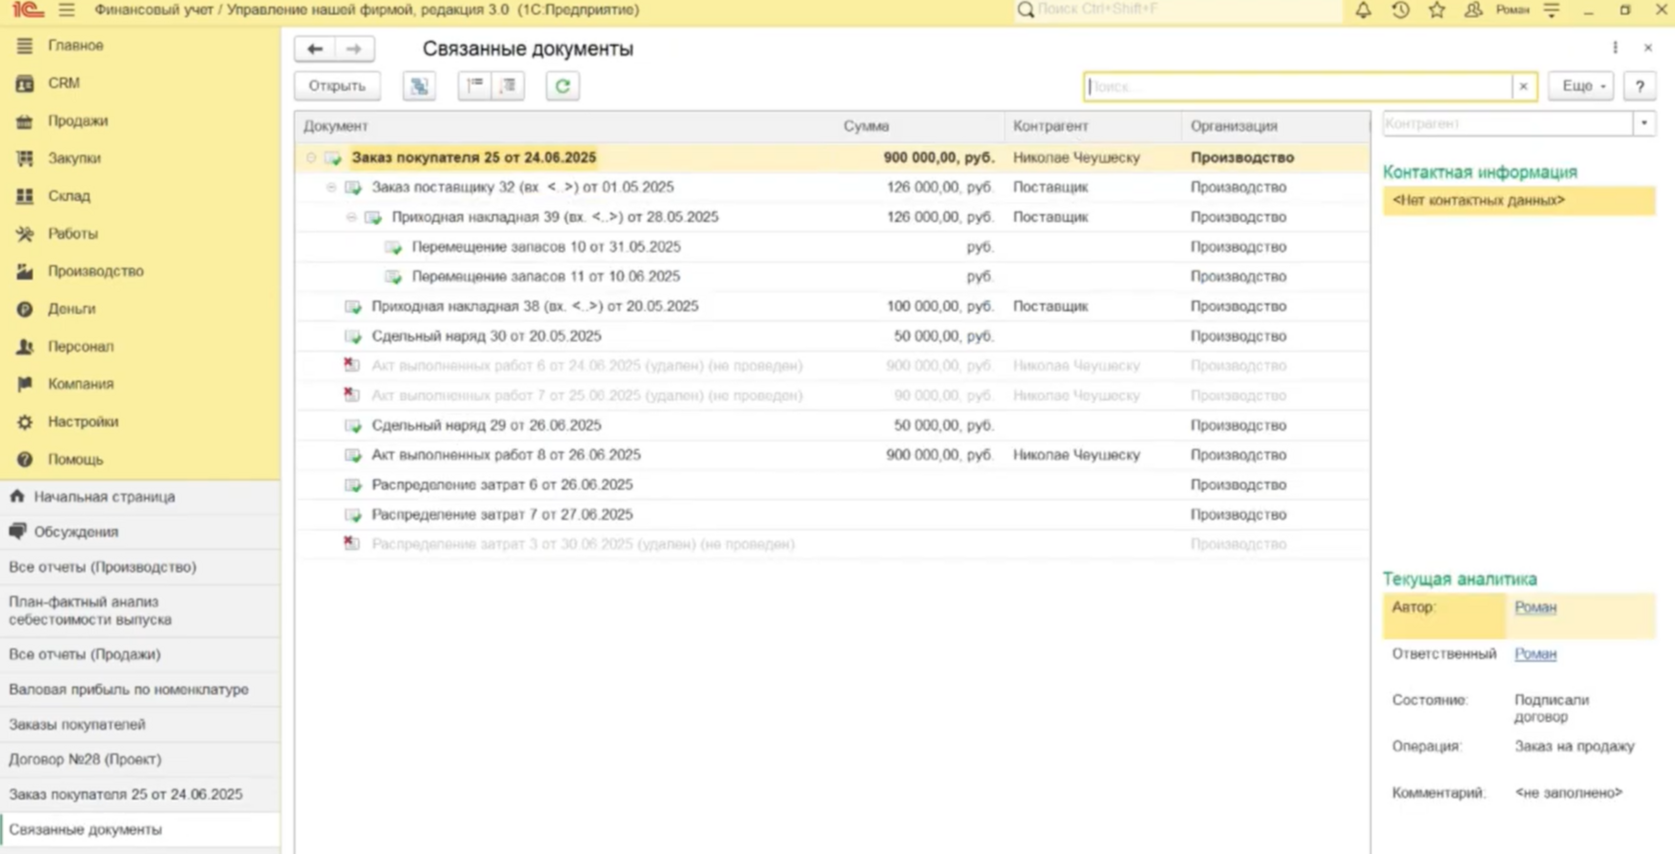Screen dimensions: 1675x854
Task: Close the Связанные документы form
Action: [x=1648, y=48]
